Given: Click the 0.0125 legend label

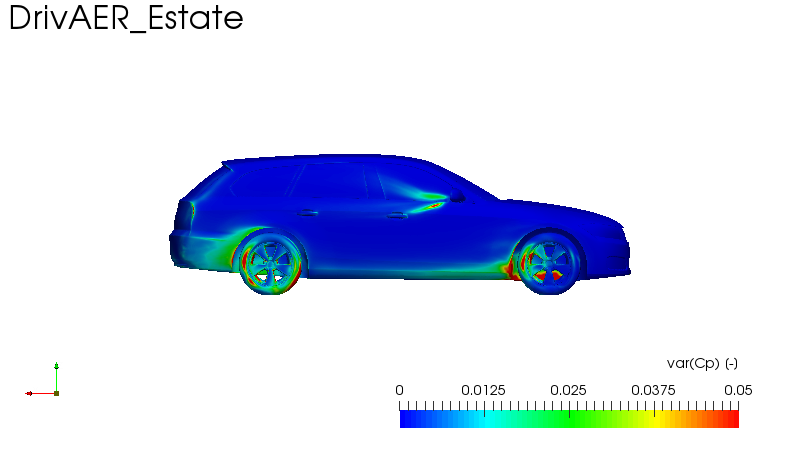Looking at the screenshot, I should [483, 390].
